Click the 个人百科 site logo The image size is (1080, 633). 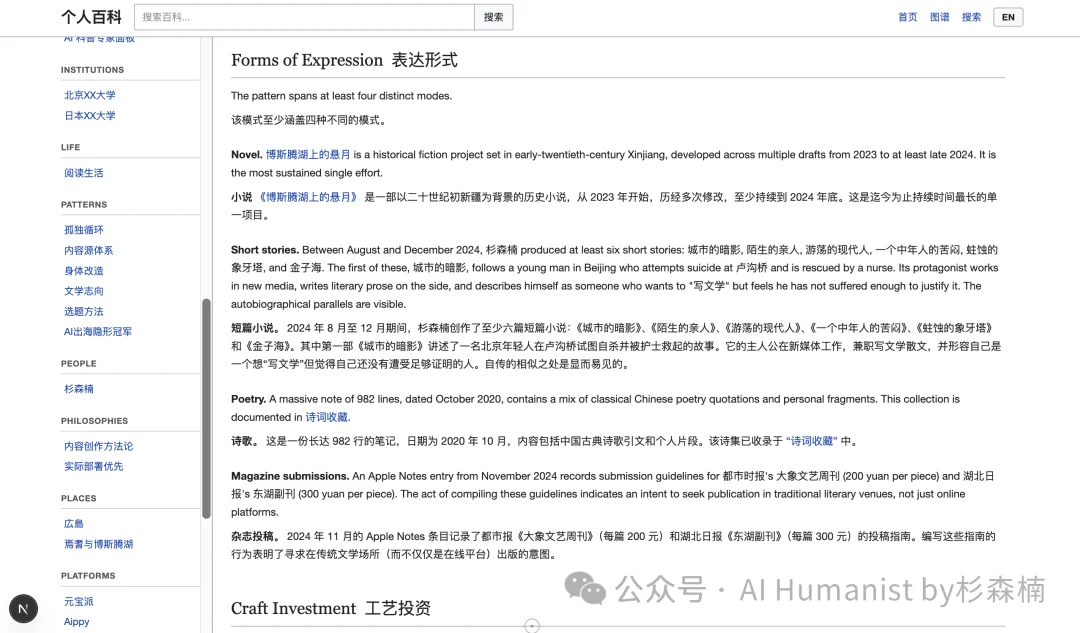tap(91, 16)
